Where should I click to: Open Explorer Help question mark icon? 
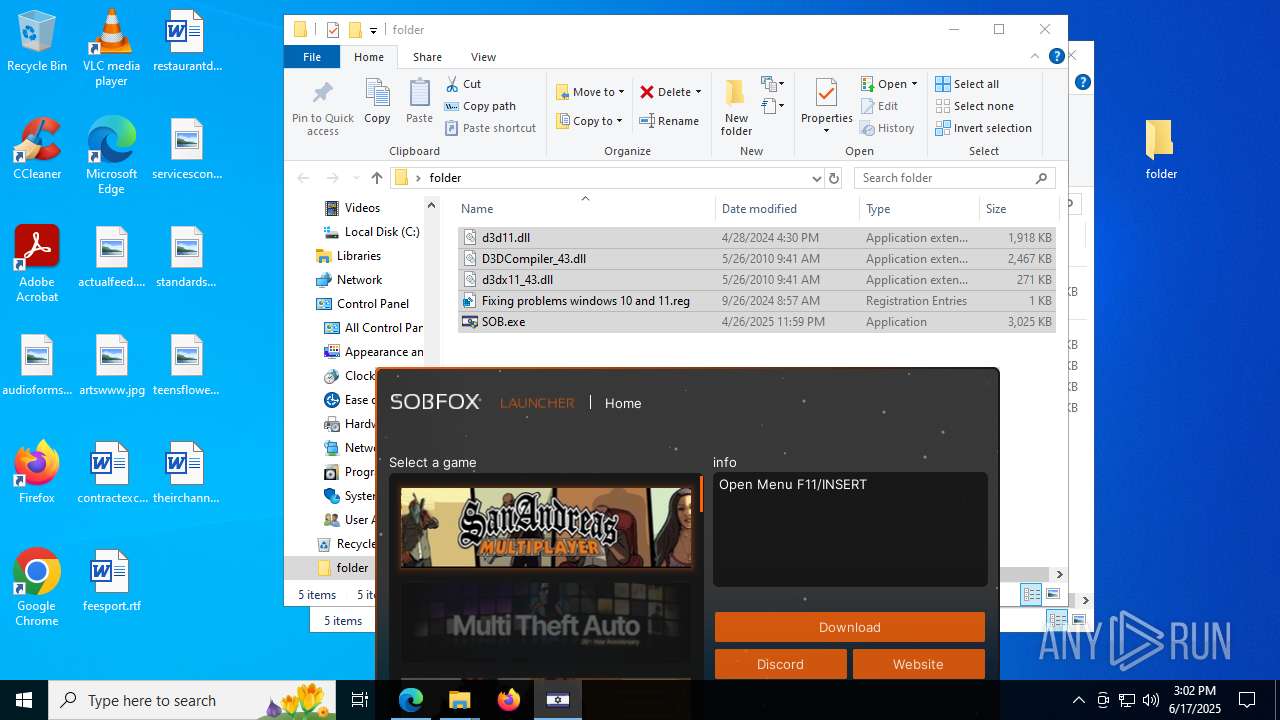(x=1056, y=57)
